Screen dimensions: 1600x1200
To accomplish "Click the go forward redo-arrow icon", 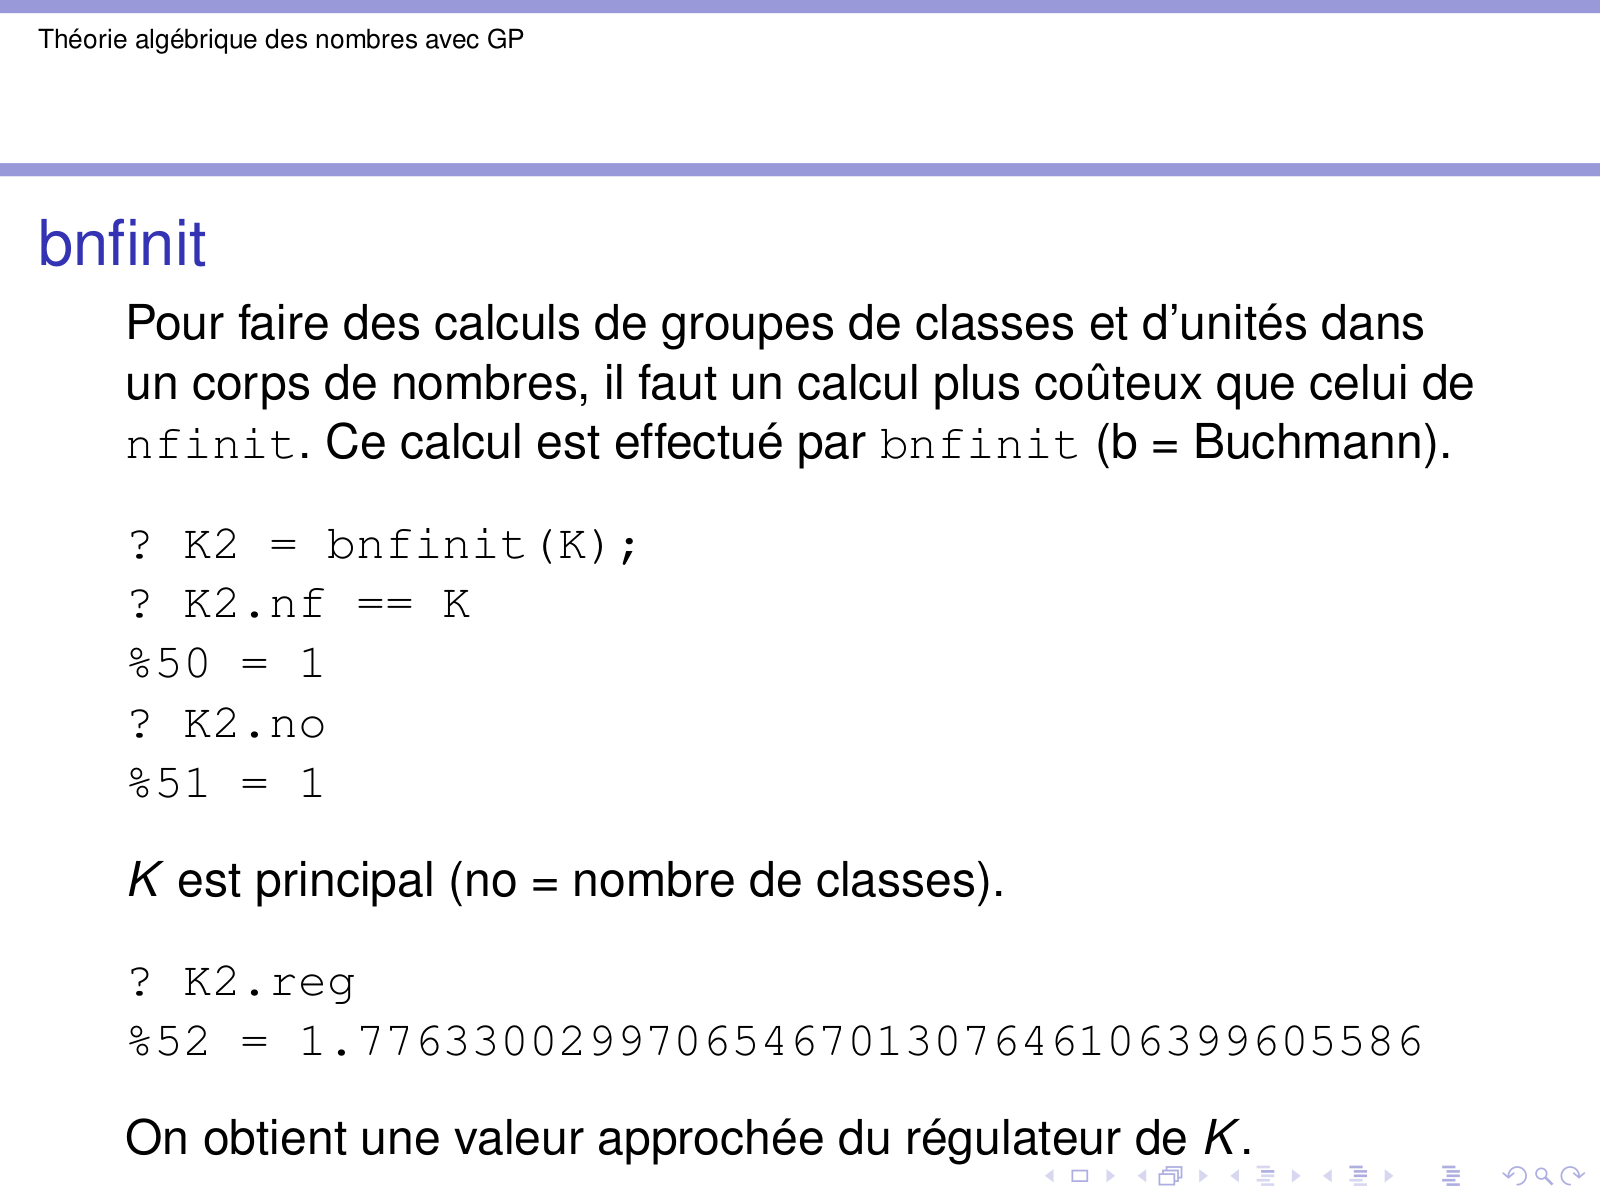I will pos(1572,1176).
